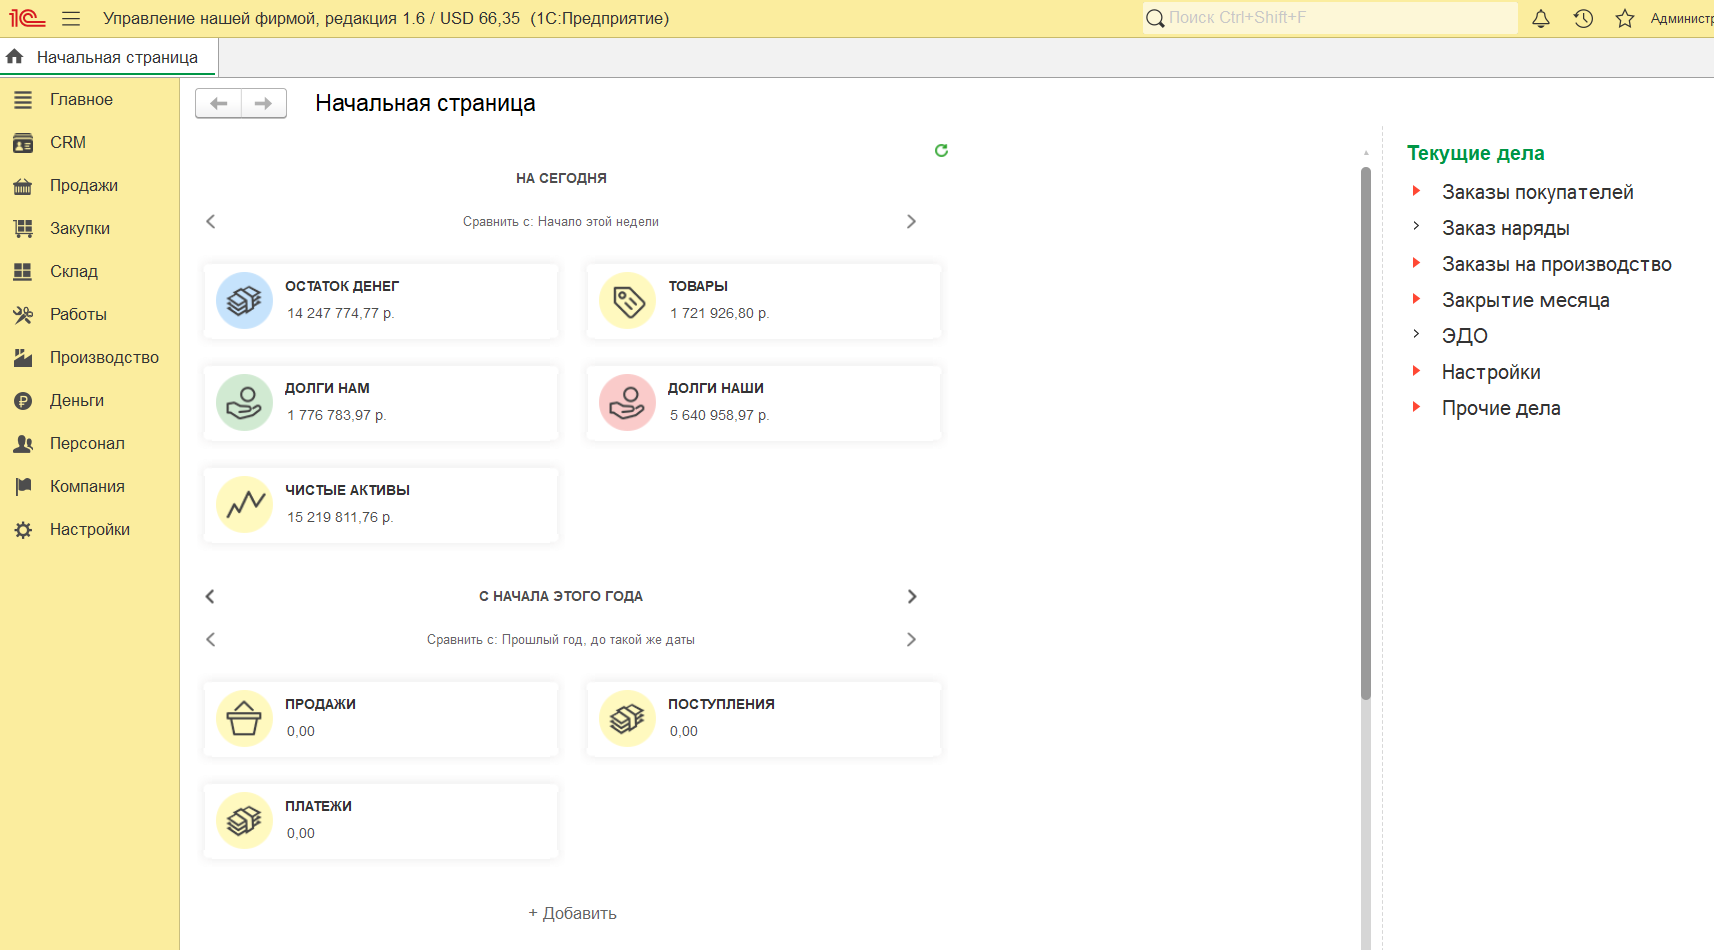Click the Долги наши red icon
1714x950 pixels.
click(627, 402)
